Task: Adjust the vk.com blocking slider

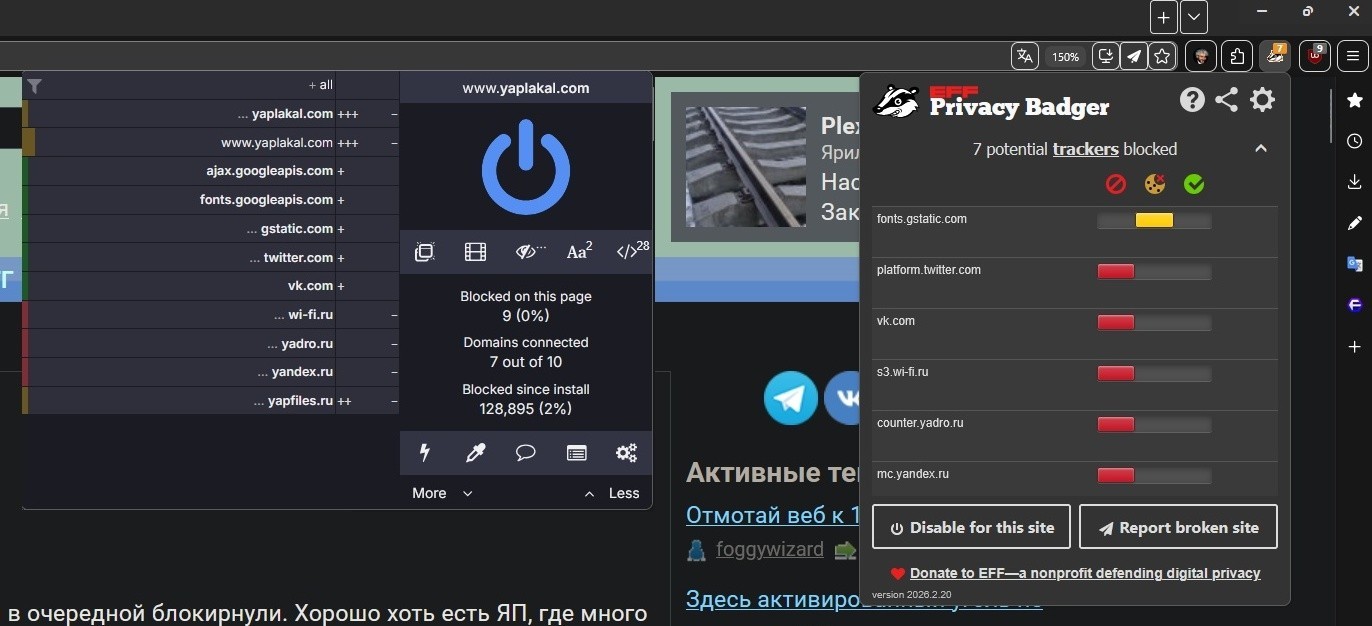Action: pyautogui.click(x=1154, y=322)
